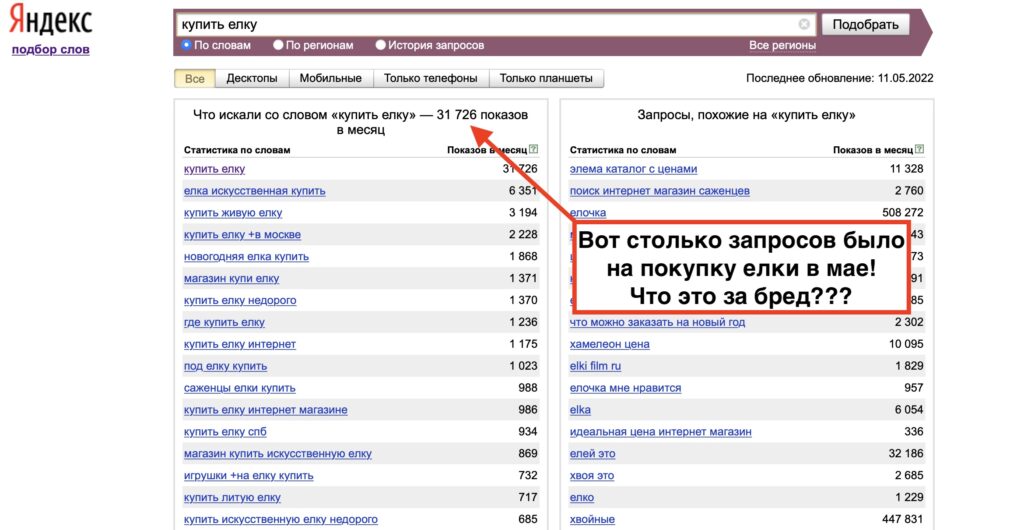The image size is (1024, 530).
Task: Select the История запросов radio button
Action: [x=381, y=45]
